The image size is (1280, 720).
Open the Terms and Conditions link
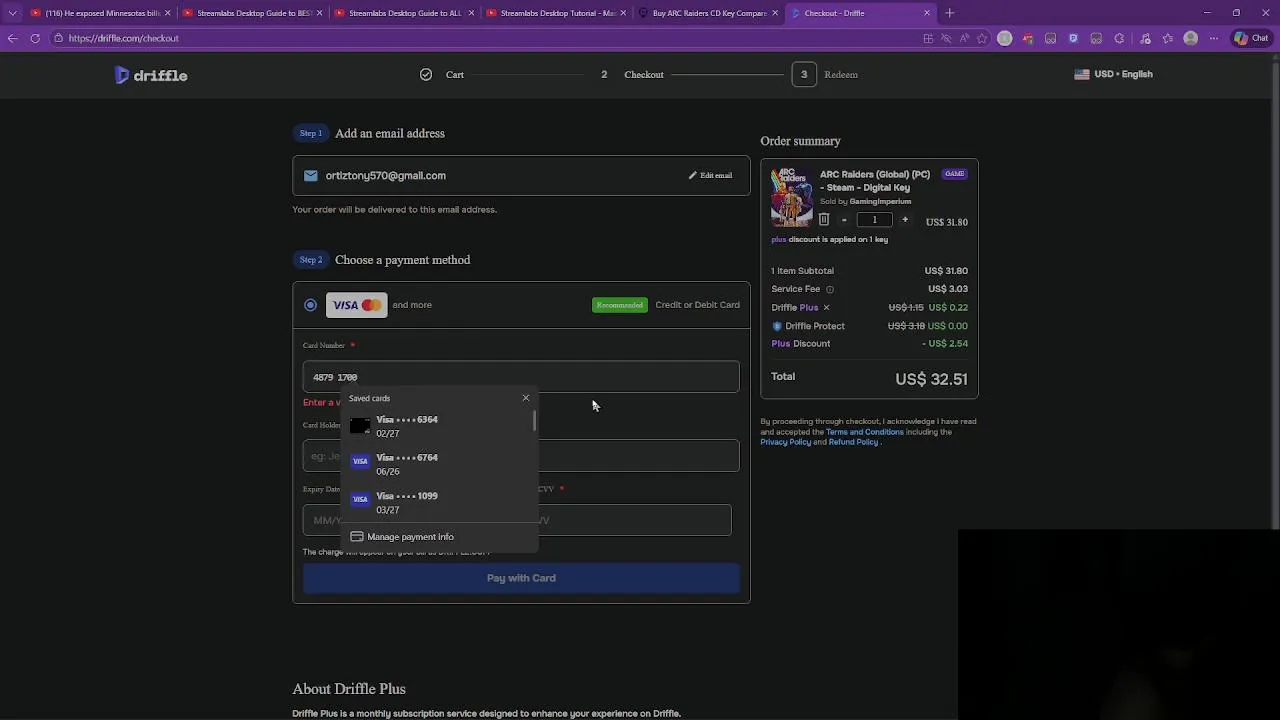(x=865, y=432)
